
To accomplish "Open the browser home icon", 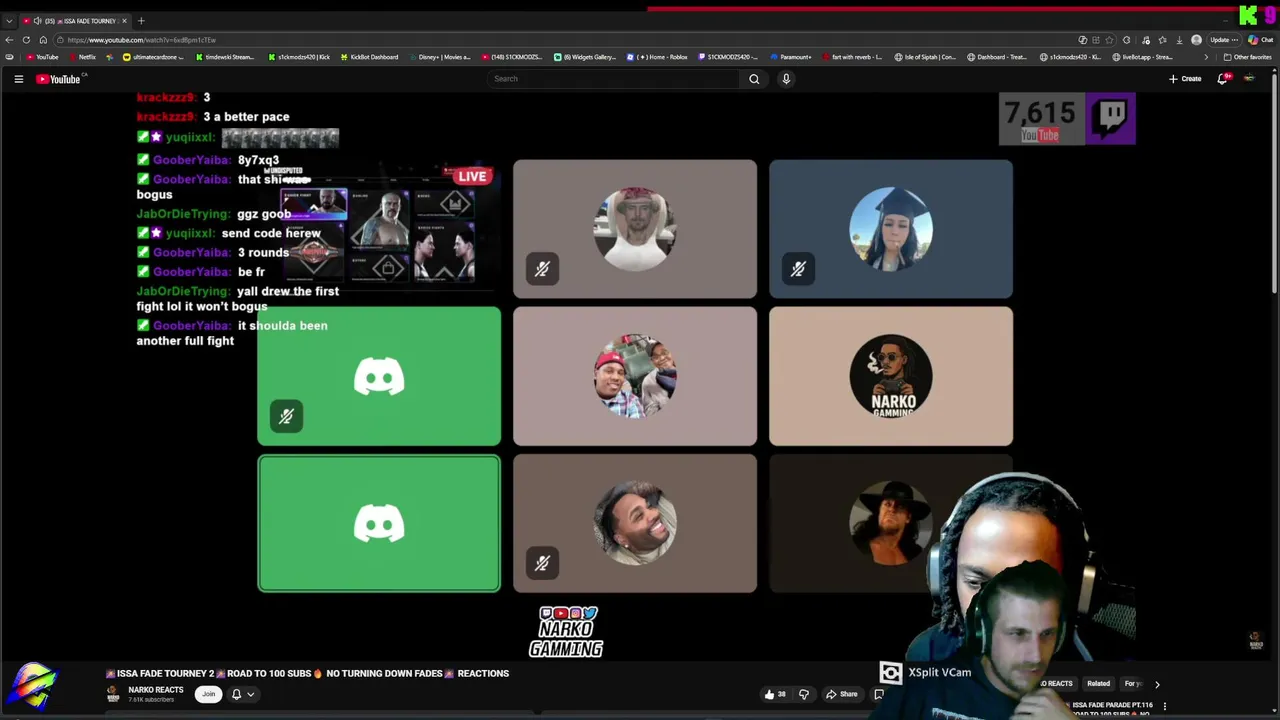I will (43, 40).
